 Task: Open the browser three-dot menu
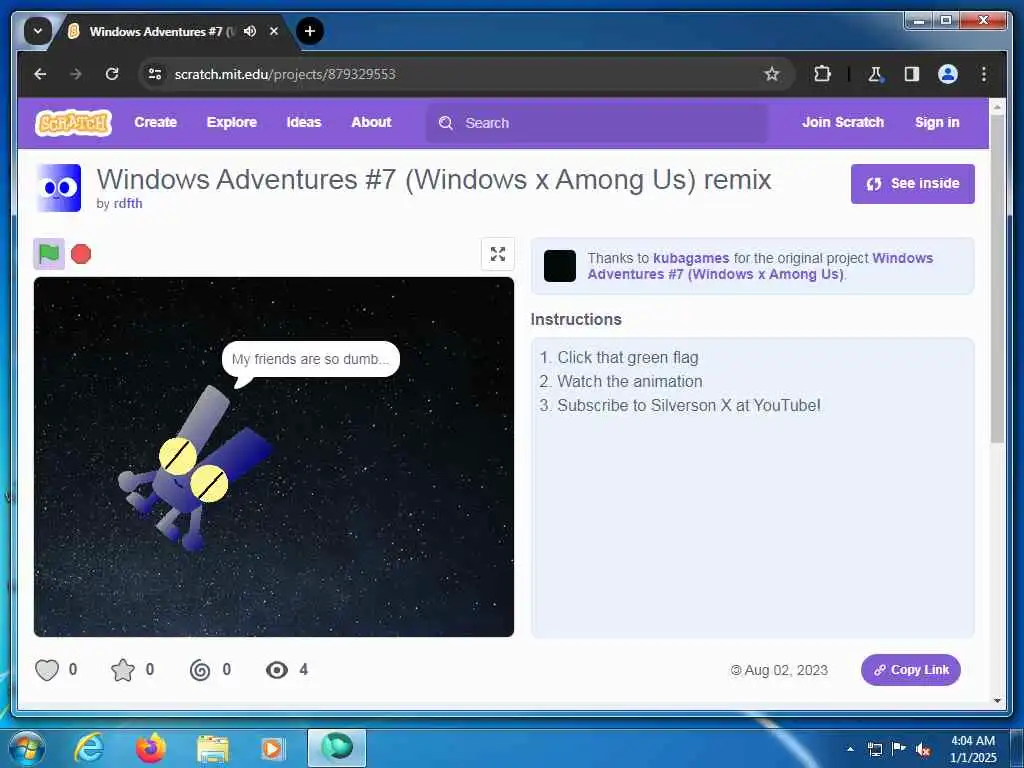(x=984, y=74)
